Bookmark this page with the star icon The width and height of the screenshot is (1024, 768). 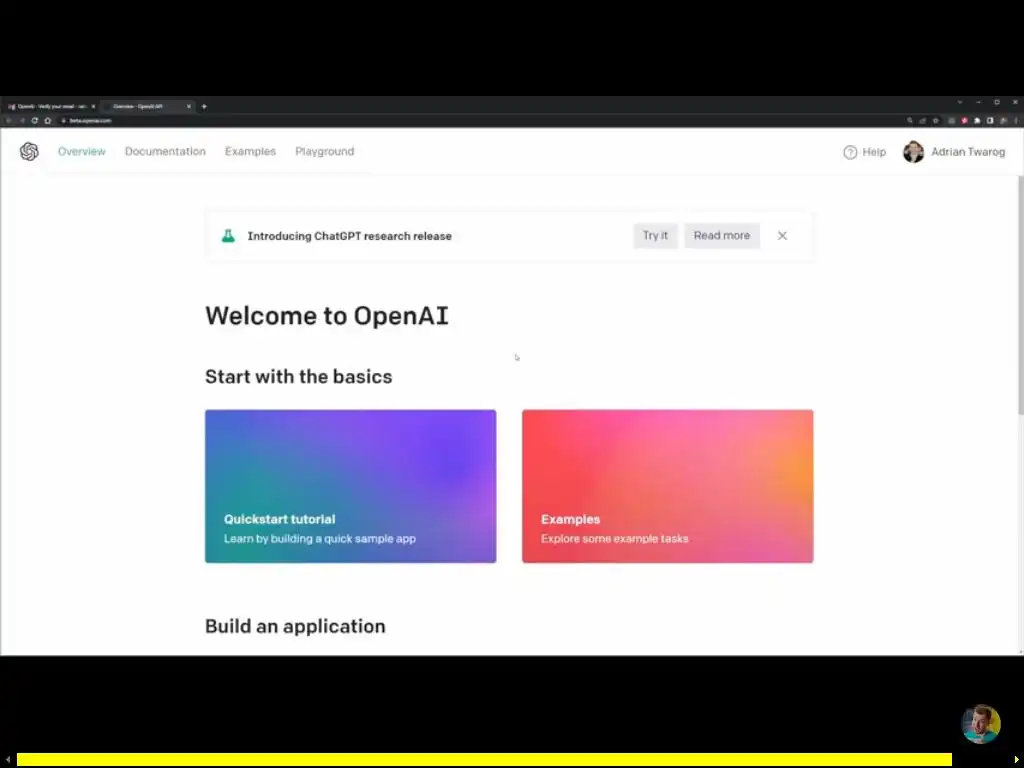935,120
